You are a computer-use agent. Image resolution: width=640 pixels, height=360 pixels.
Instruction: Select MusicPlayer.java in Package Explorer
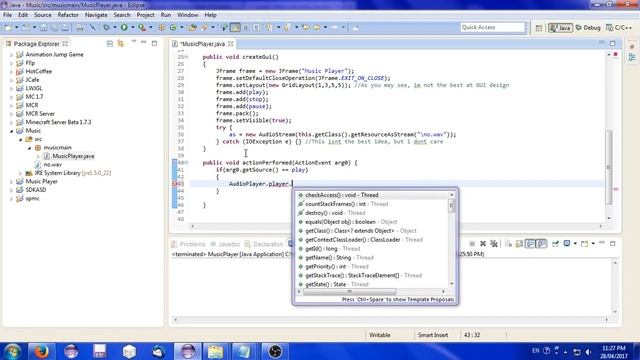[x=73, y=156]
